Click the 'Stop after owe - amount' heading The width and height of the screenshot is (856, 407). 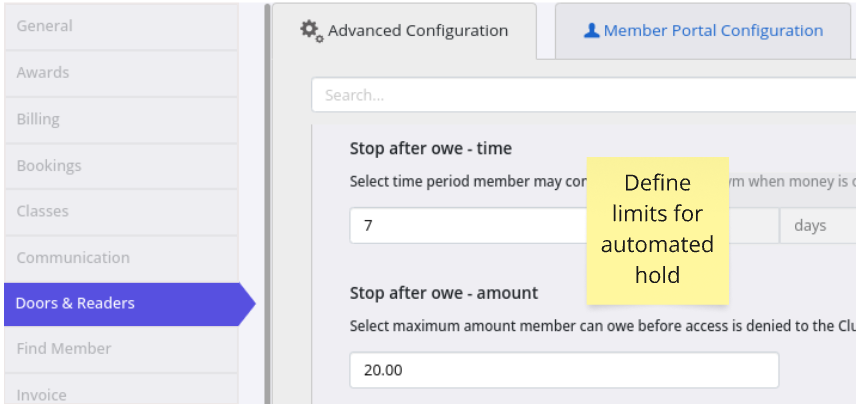click(444, 294)
